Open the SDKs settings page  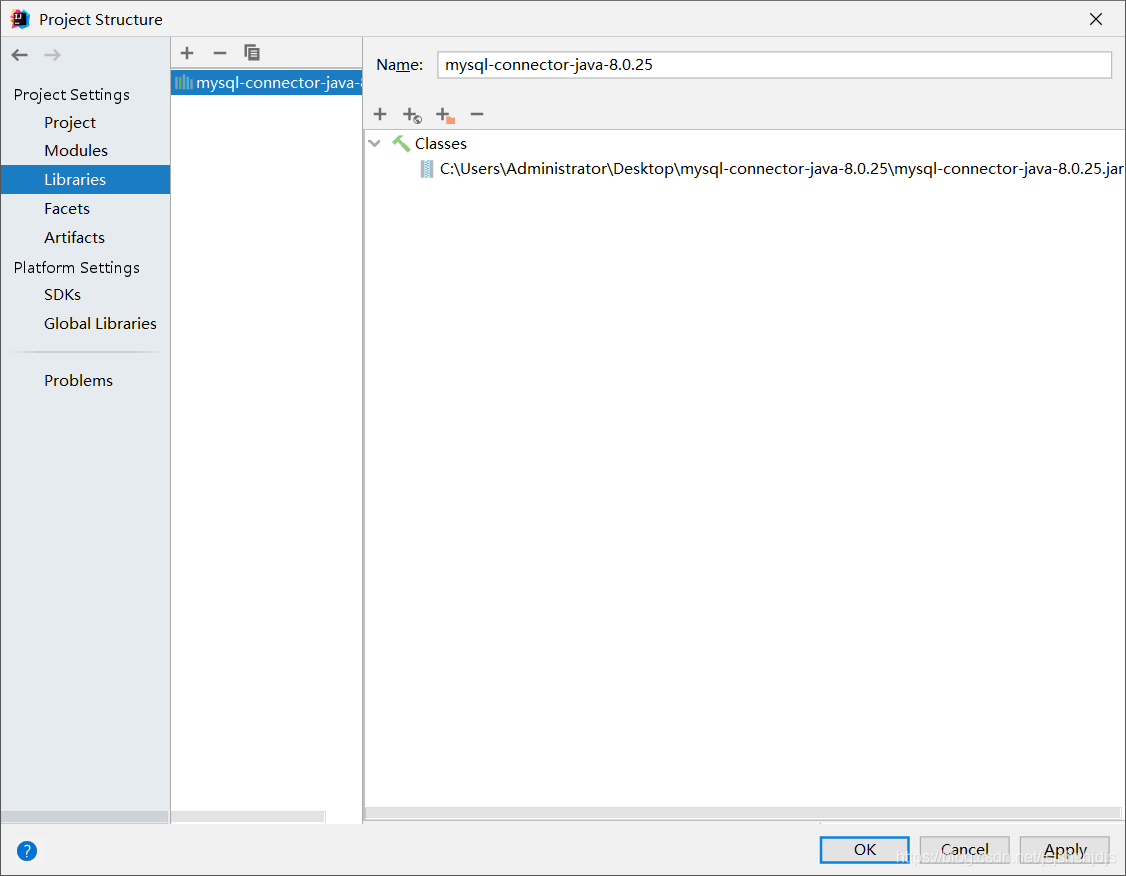tap(62, 294)
